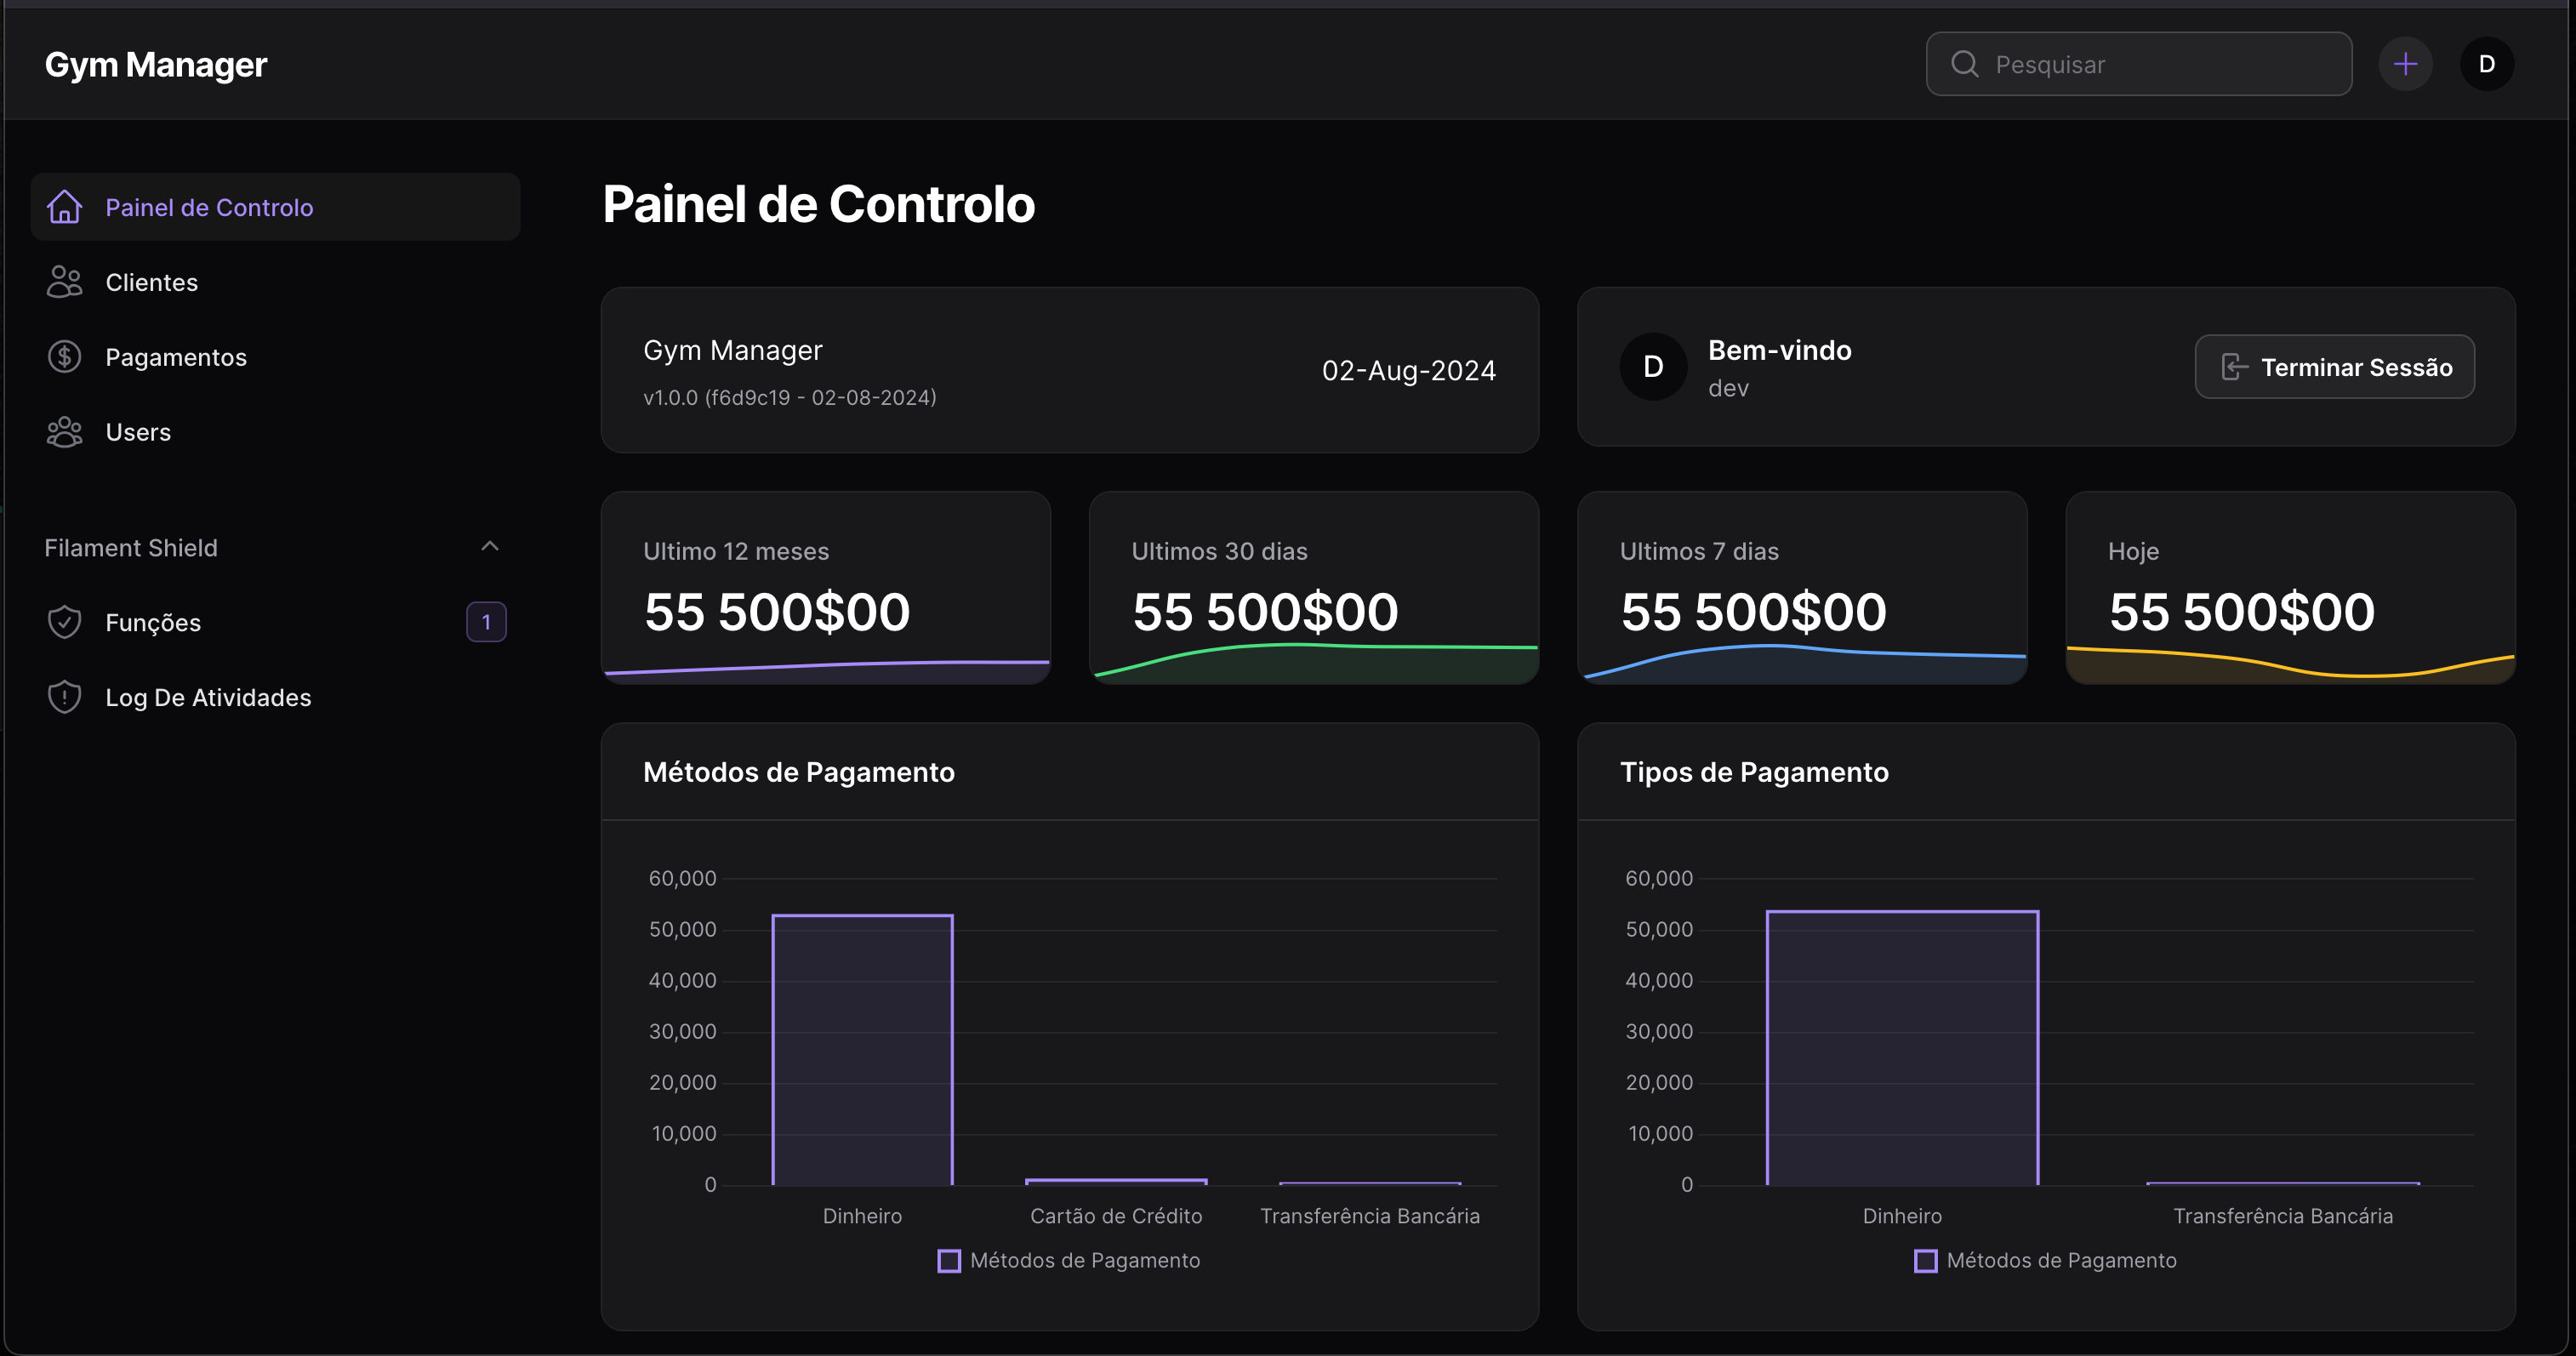The width and height of the screenshot is (2576, 1356).
Task: Click the Gym Manager text in info card
Action: pyautogui.click(x=733, y=350)
